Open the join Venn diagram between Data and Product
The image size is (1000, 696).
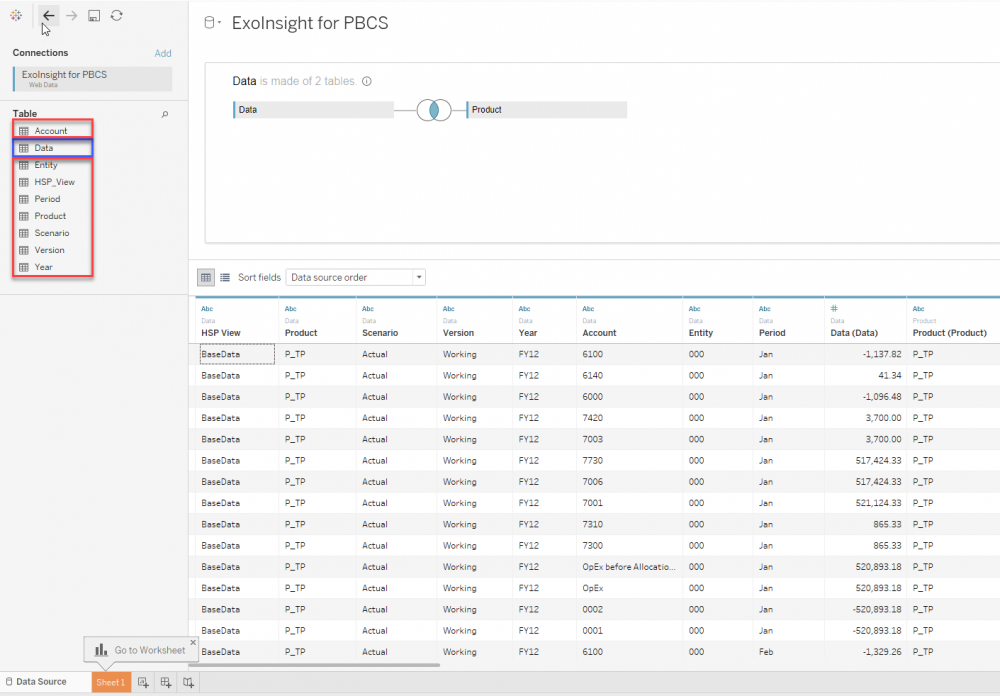434,109
